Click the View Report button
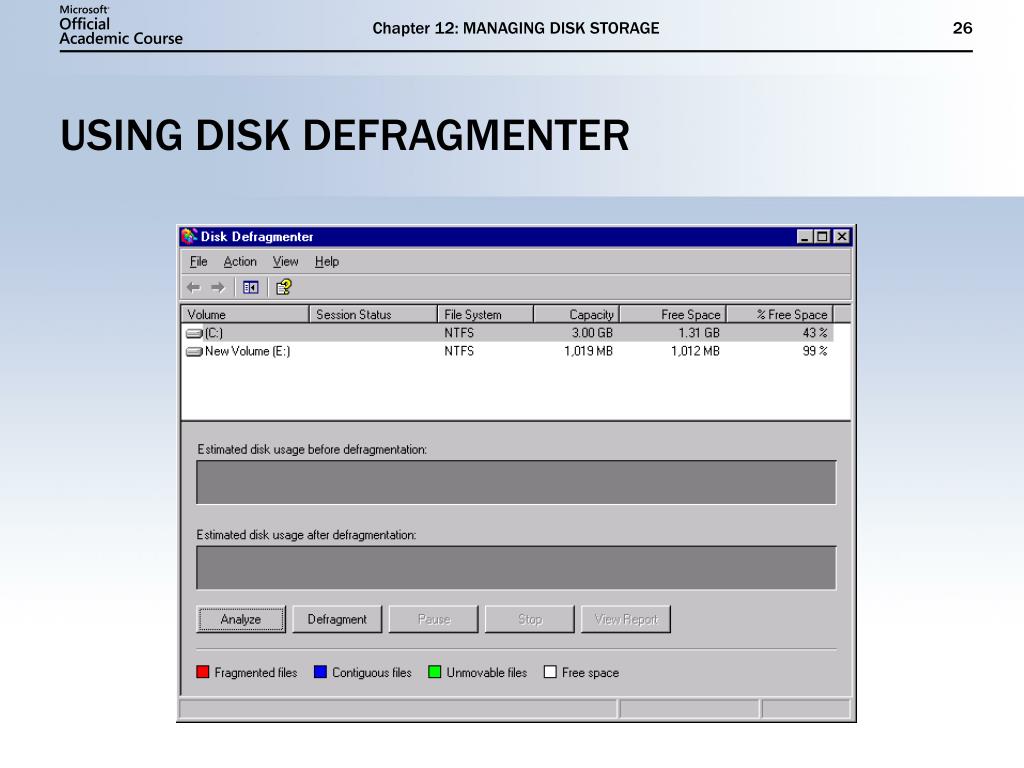The width and height of the screenshot is (1024, 768). click(x=626, y=619)
